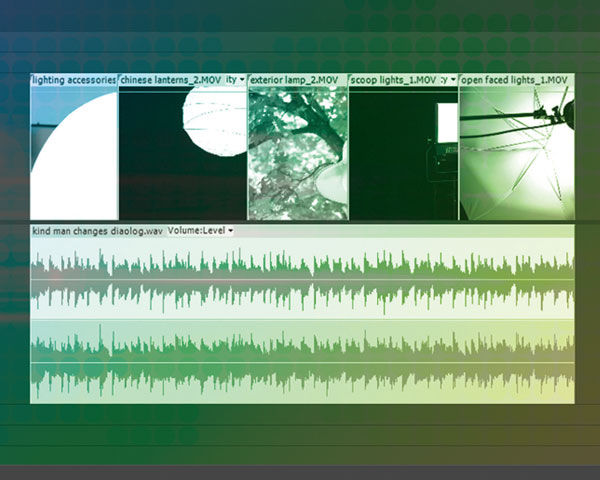Click the exterior lamp_2.MOV tree thumbnail

click(x=297, y=155)
